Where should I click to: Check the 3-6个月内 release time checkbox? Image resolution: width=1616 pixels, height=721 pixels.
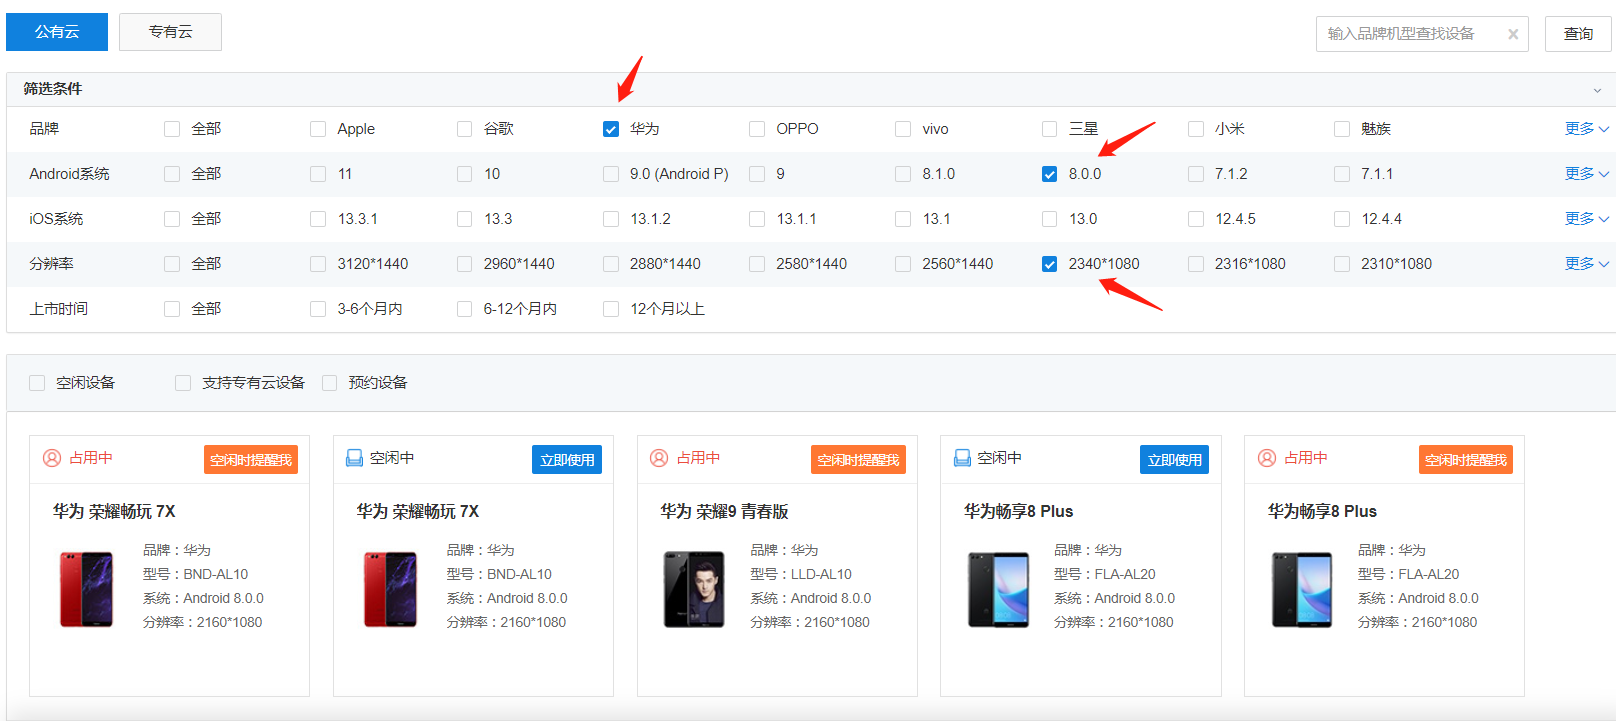pyautogui.click(x=318, y=309)
